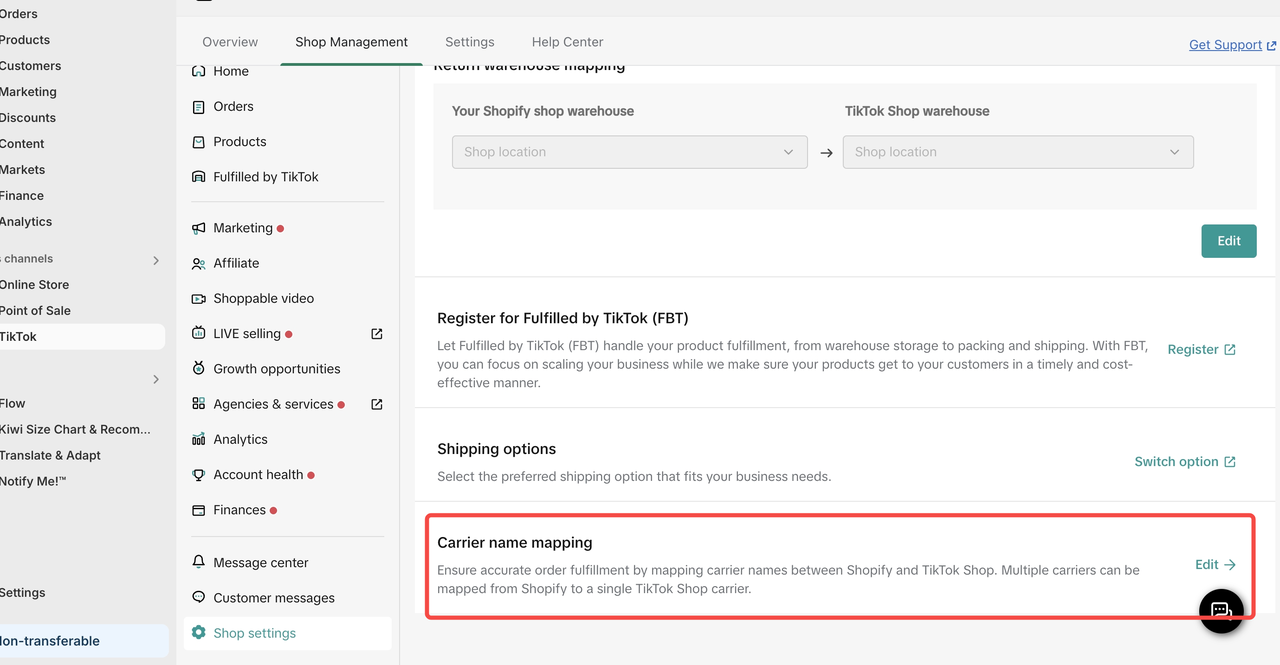Screen dimensions: 1280x665
Task: Select Fulfilled by TikTok in sidebar
Action: 265,177
